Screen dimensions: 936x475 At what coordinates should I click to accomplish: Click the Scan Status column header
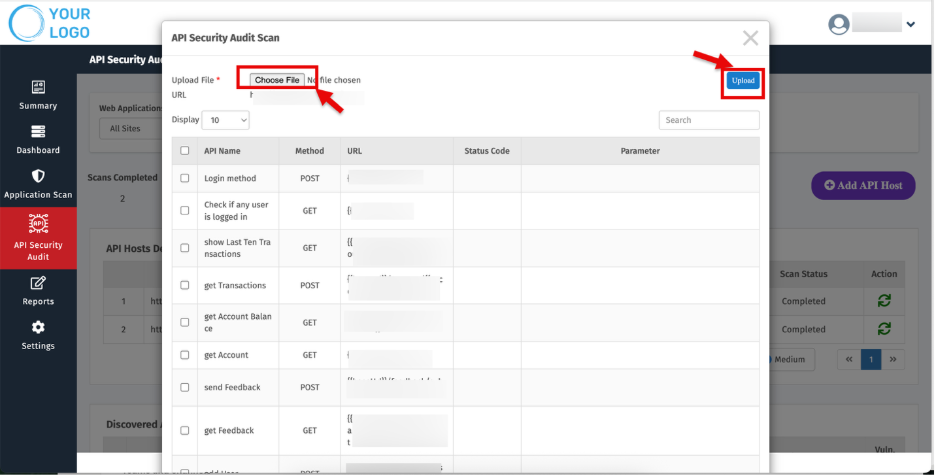coord(803,274)
